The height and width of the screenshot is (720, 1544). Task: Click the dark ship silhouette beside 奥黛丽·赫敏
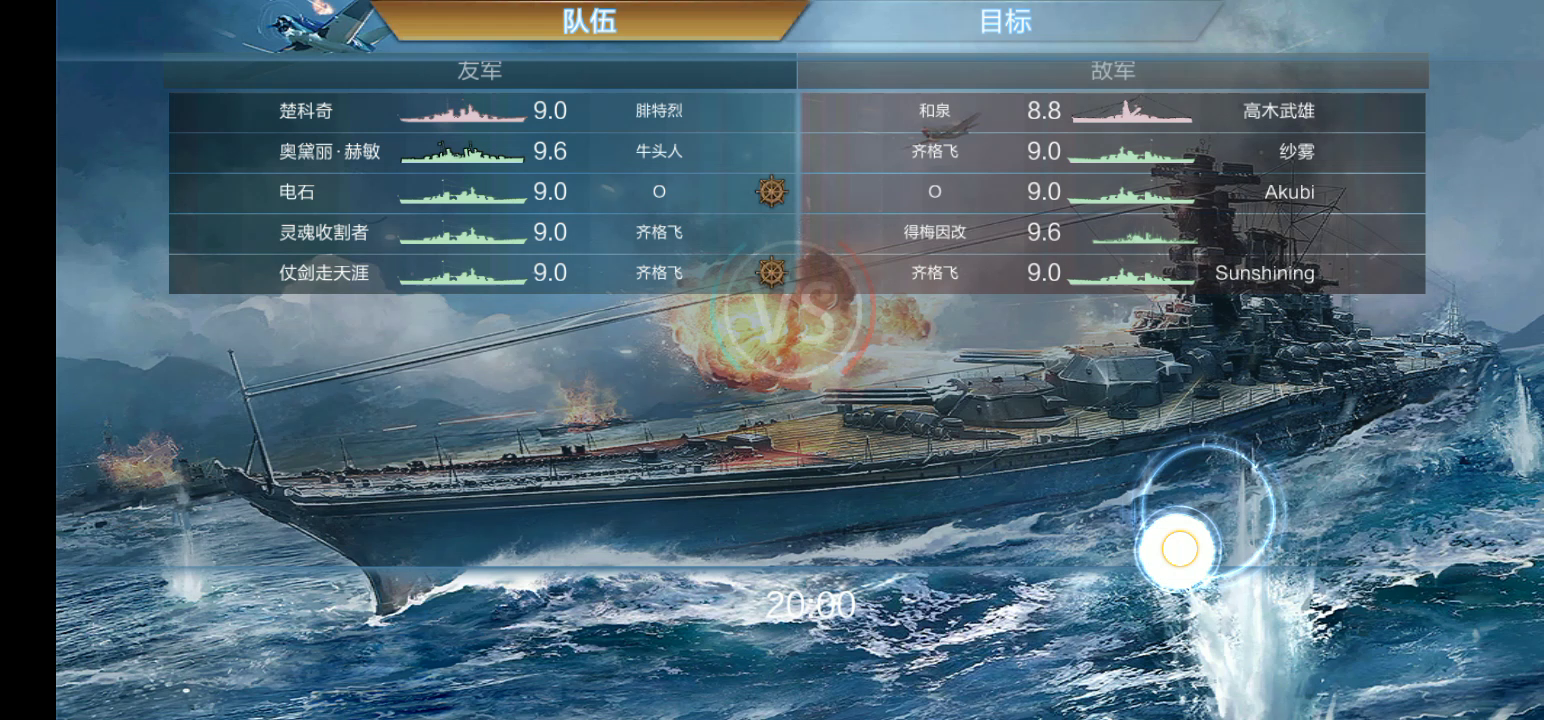463,152
